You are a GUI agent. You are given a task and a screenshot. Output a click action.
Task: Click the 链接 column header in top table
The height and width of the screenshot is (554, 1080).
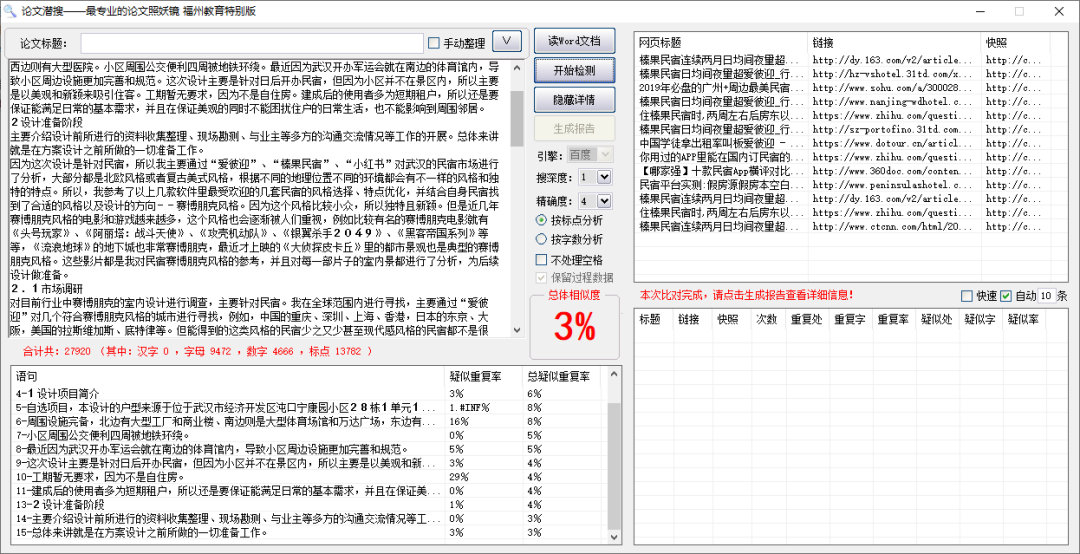pos(893,43)
